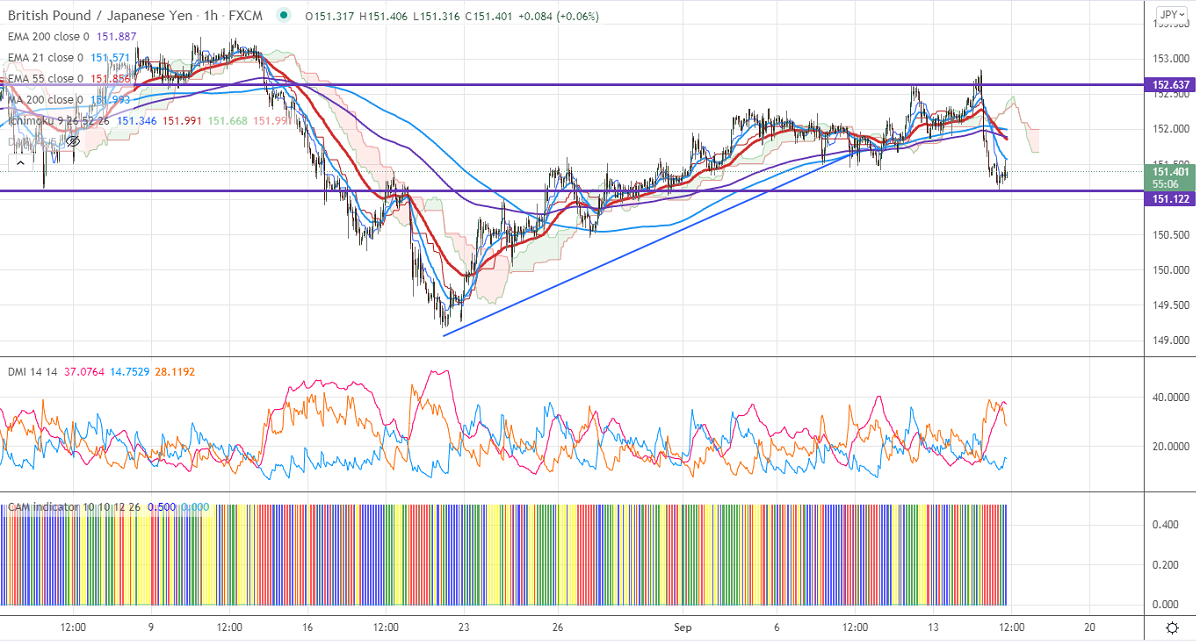This screenshot has height=643, width=1196.
Task: Click the 13 date label on time axis
Action: click(934, 628)
